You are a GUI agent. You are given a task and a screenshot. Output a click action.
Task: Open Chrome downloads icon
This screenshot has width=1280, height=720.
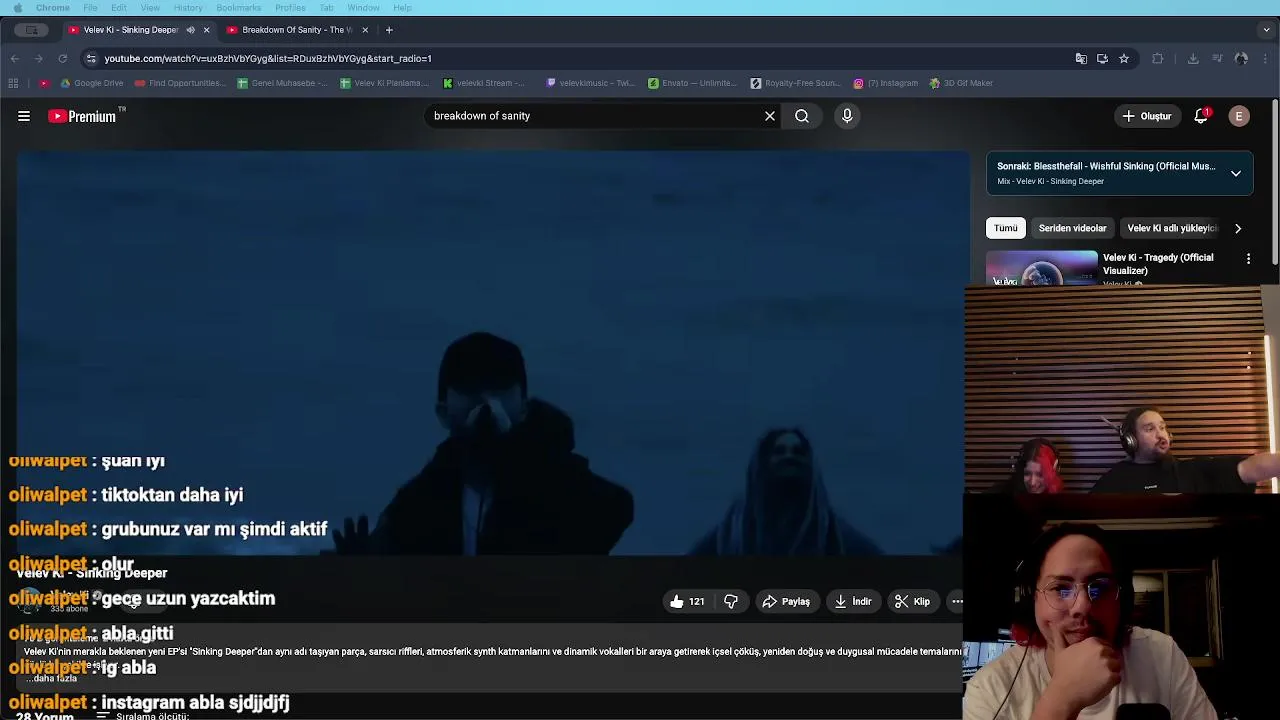(x=1193, y=59)
